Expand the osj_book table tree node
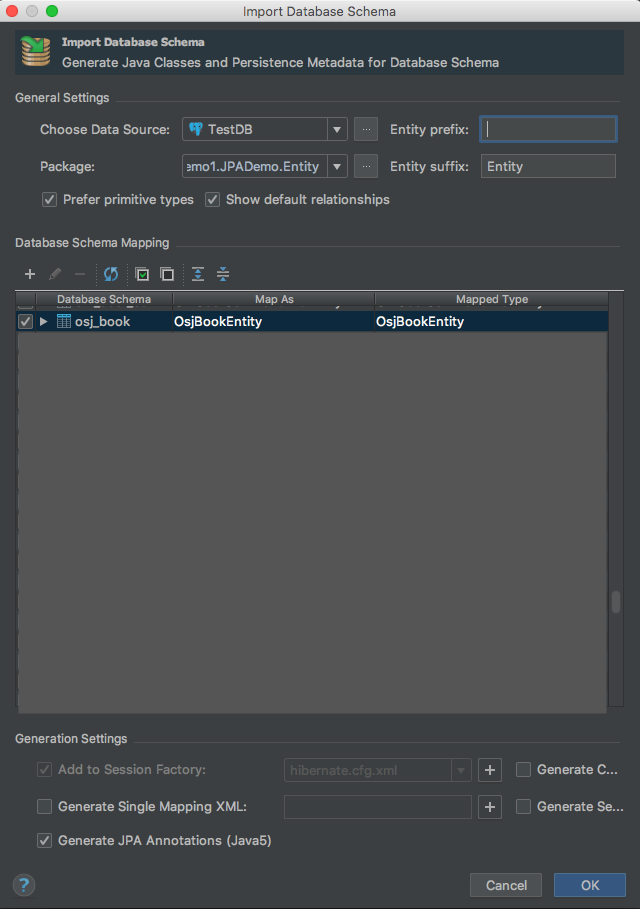Viewport: 640px width, 909px height. pos(43,322)
